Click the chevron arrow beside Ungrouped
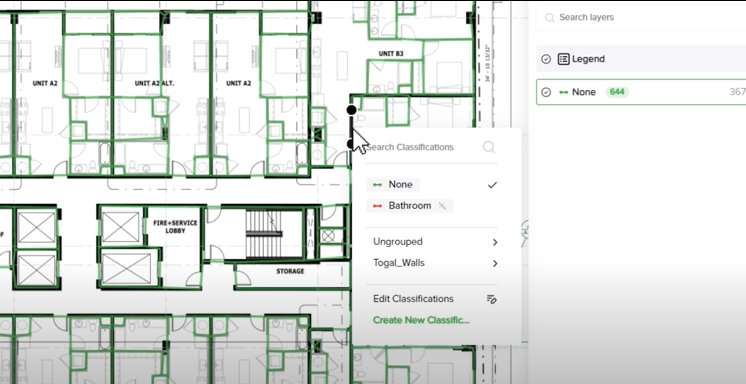The image size is (746, 384). pyautogui.click(x=495, y=242)
